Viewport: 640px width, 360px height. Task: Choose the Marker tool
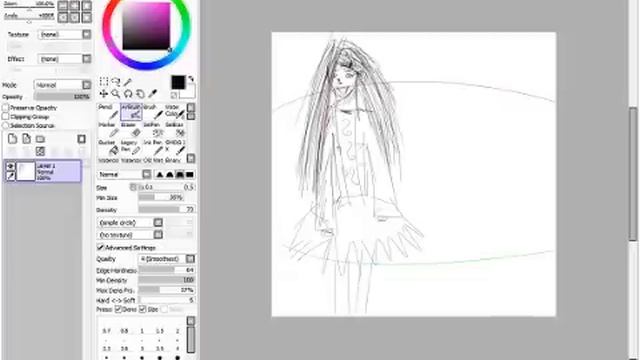tap(108, 130)
